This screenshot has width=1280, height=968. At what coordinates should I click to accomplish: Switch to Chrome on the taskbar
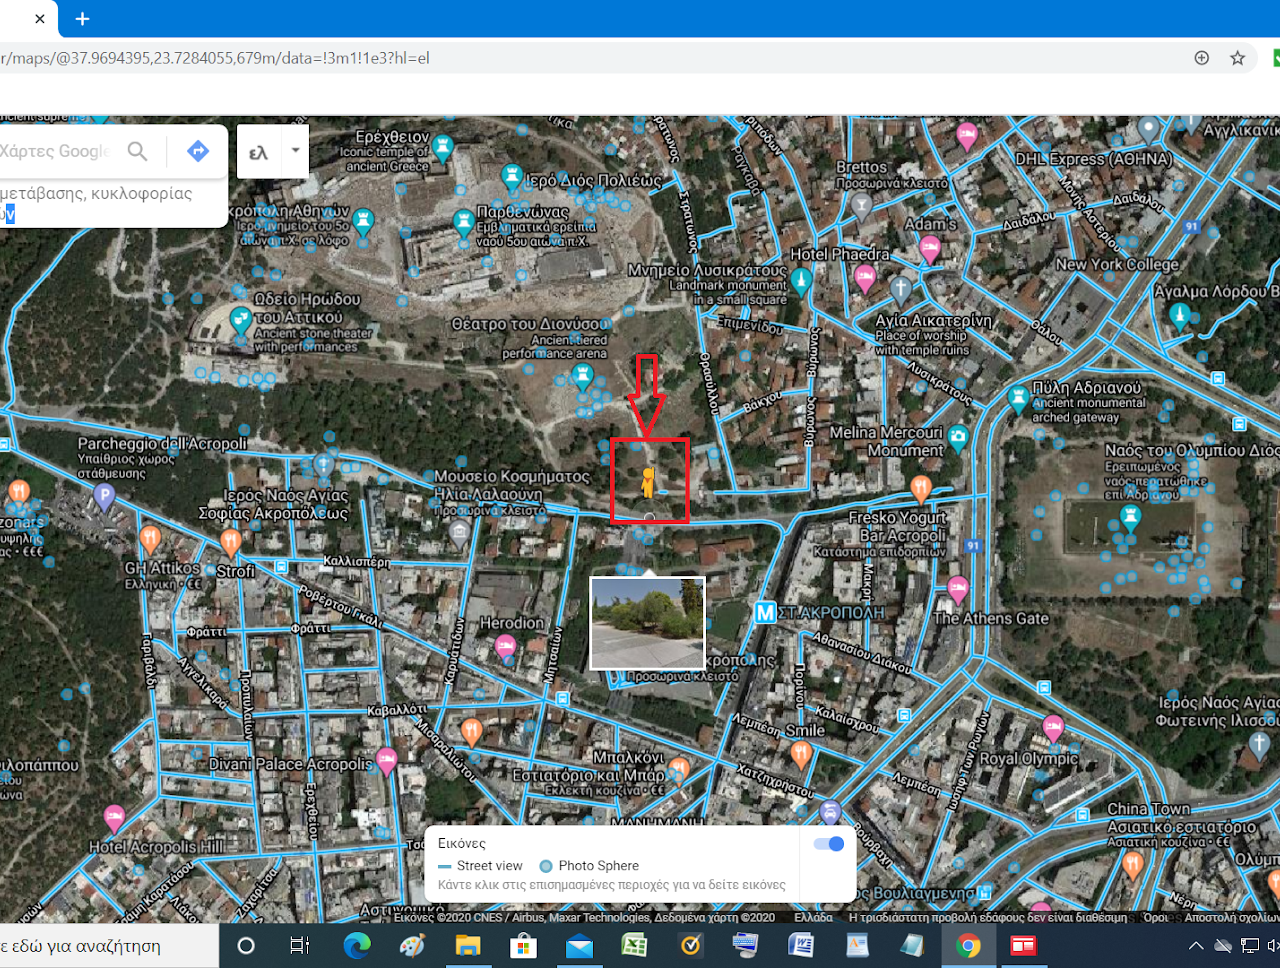pyautogui.click(x=968, y=945)
